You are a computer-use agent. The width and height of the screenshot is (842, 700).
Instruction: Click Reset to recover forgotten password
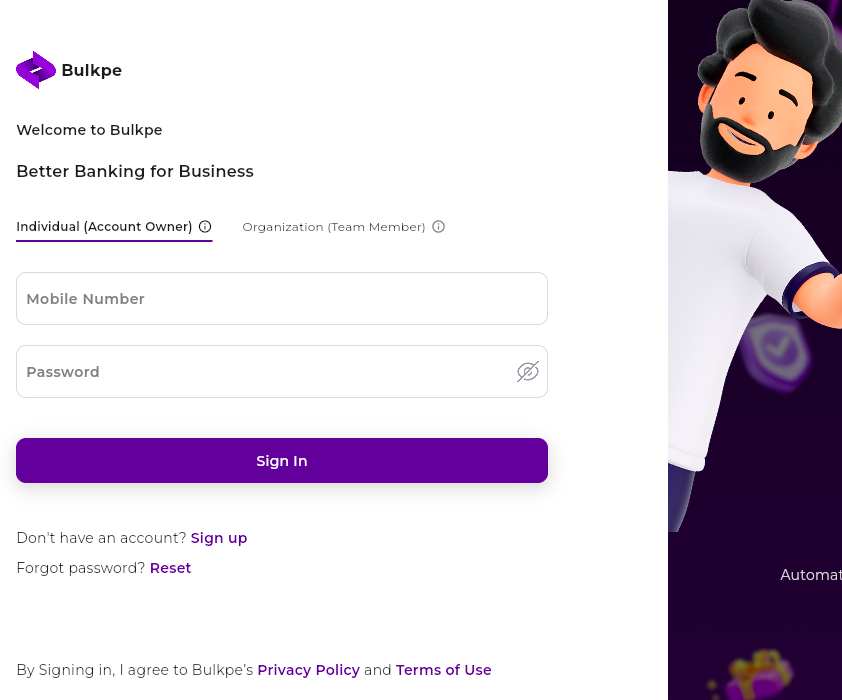[x=170, y=568]
